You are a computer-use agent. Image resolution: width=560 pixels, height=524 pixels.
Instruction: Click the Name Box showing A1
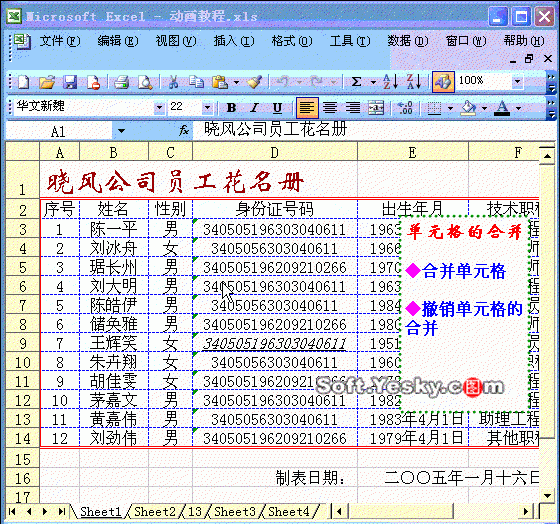point(59,131)
